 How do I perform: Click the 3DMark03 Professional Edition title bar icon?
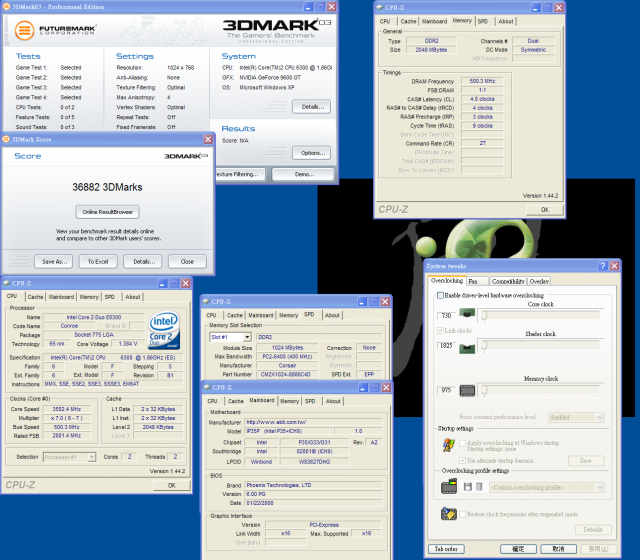point(7,7)
